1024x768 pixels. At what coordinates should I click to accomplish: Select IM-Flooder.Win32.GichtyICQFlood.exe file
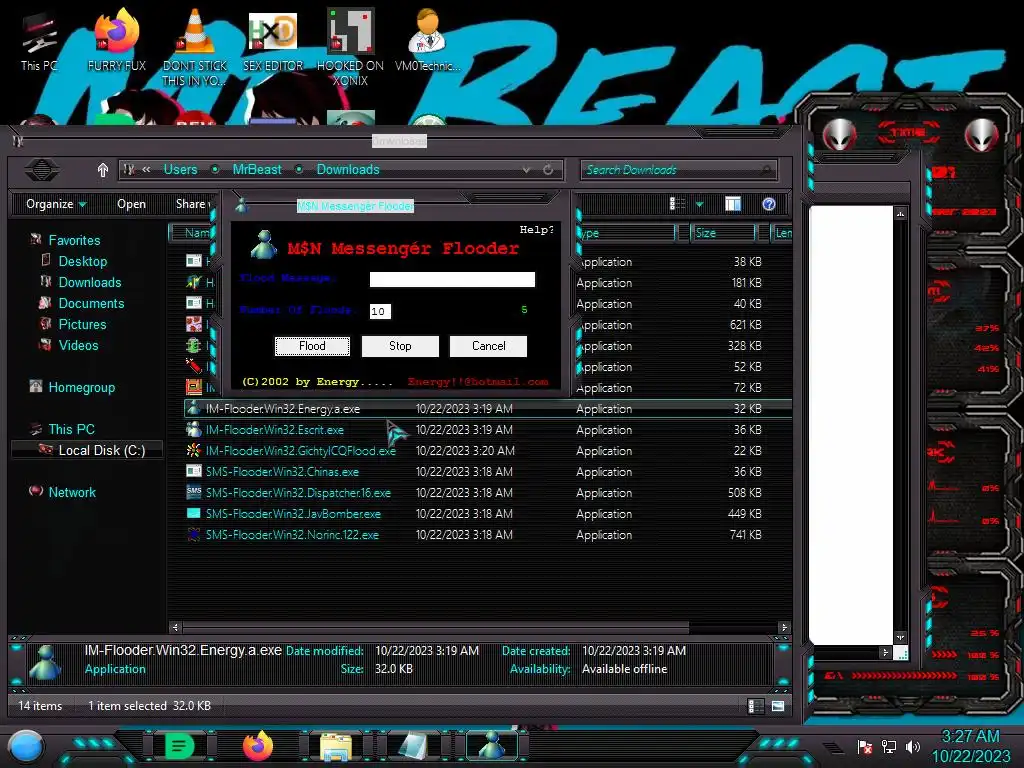pos(300,451)
